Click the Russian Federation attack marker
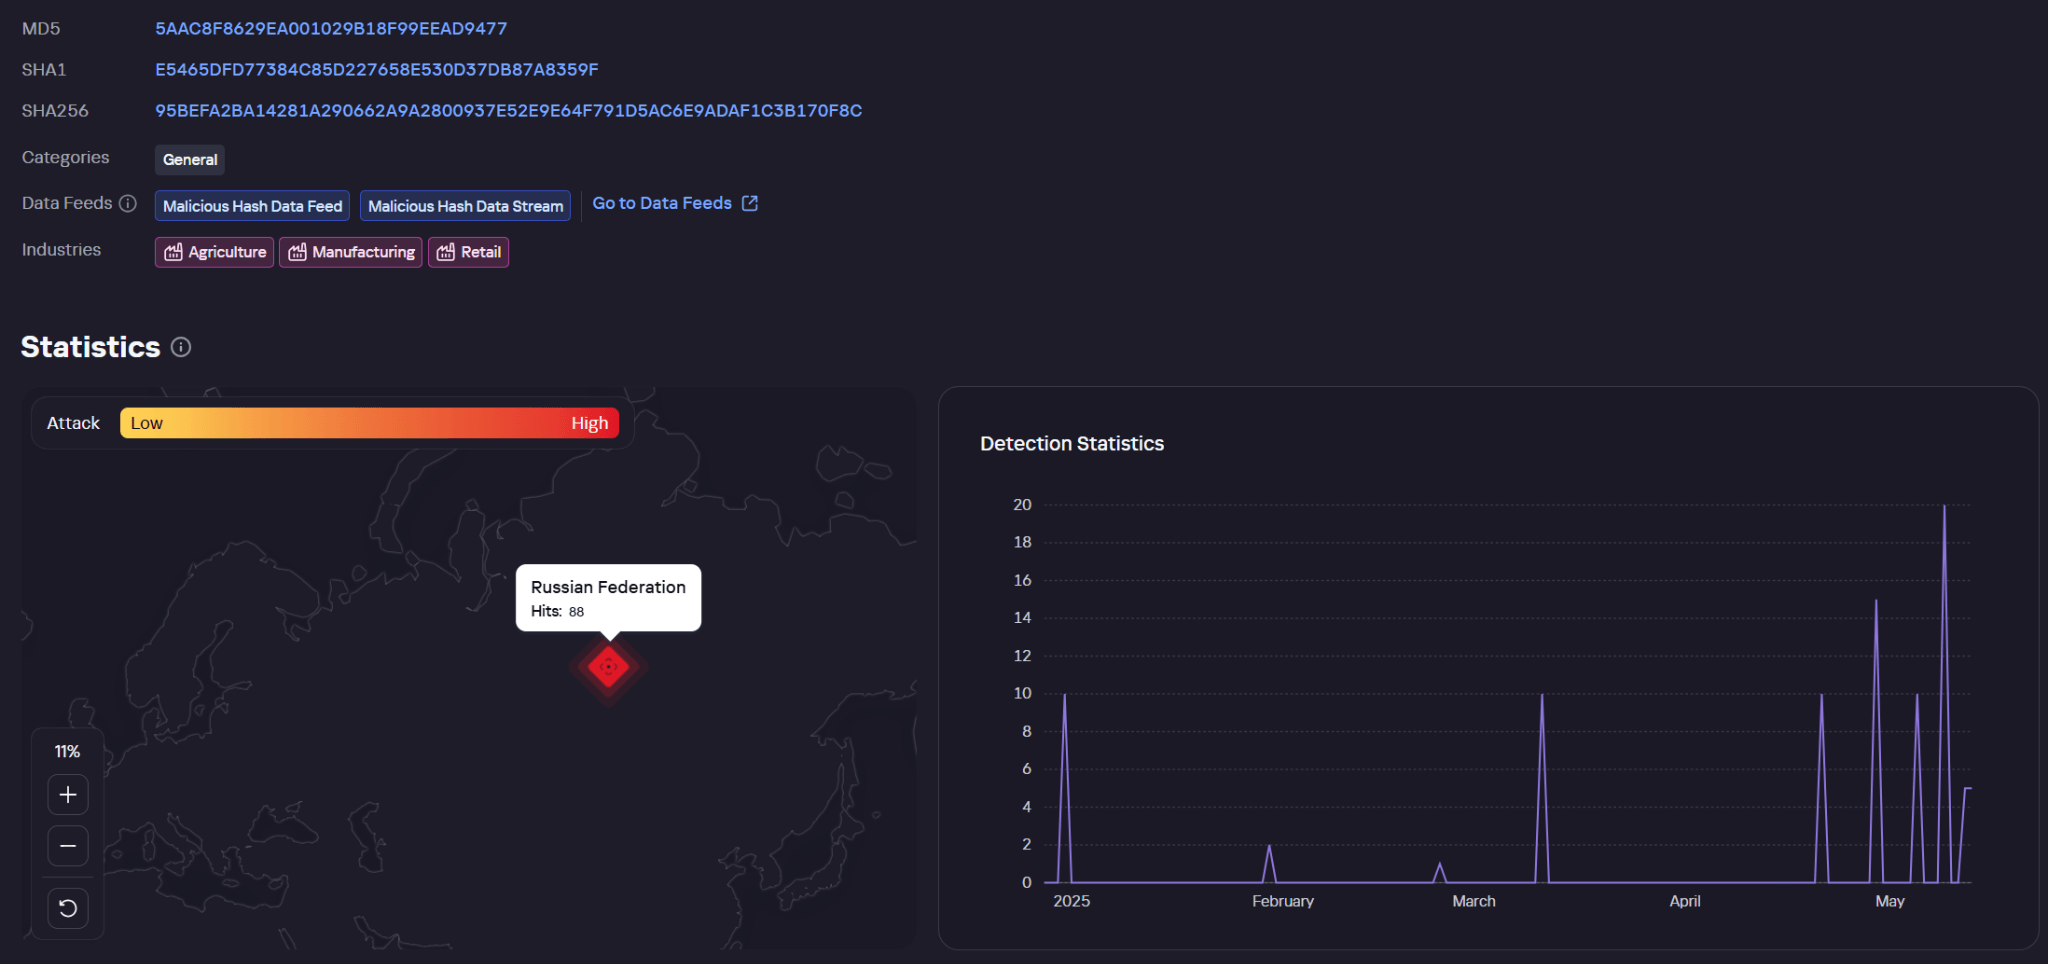Image resolution: width=2048 pixels, height=964 pixels. [x=608, y=667]
